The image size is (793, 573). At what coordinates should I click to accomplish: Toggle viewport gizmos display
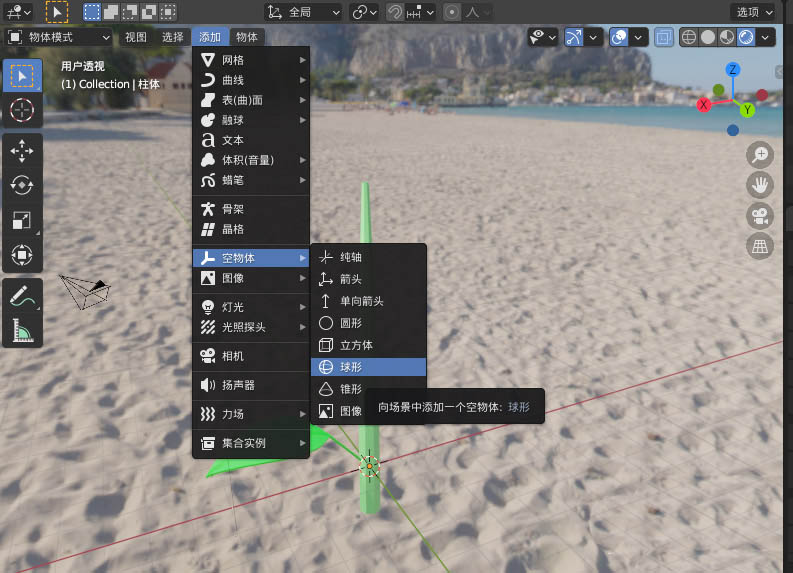574,37
